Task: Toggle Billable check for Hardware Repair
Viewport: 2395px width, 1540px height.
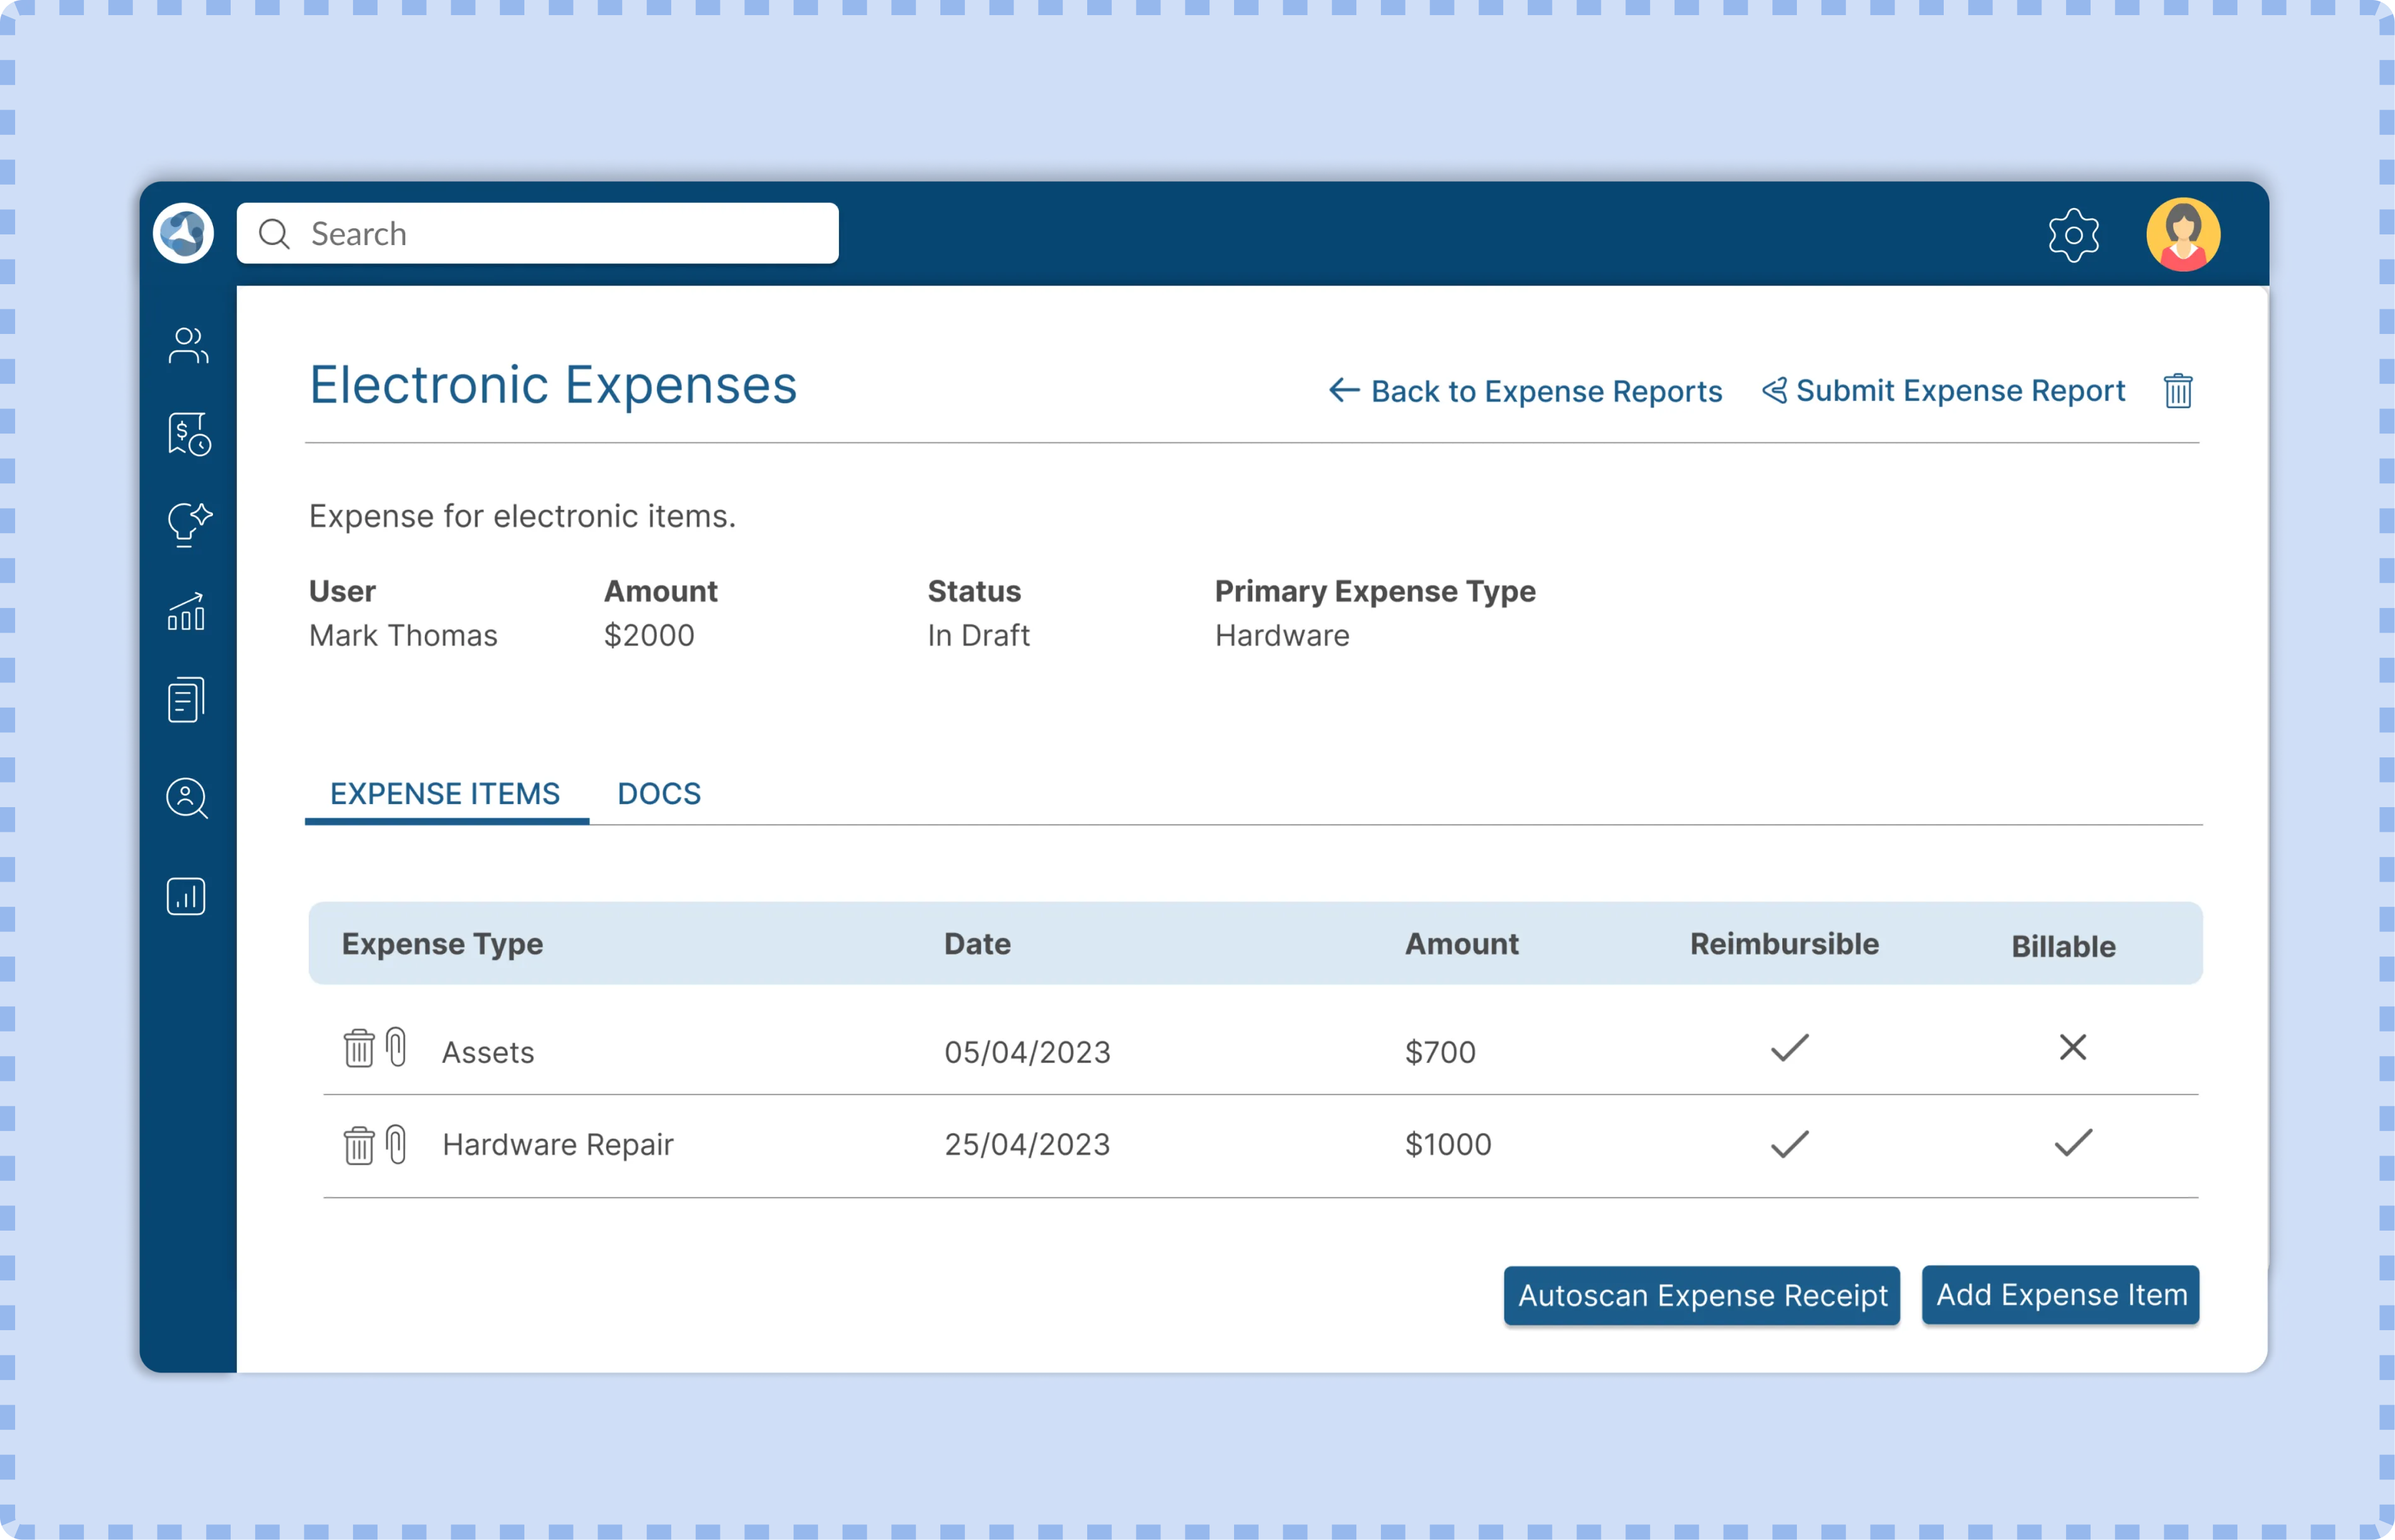Action: 2072,1142
